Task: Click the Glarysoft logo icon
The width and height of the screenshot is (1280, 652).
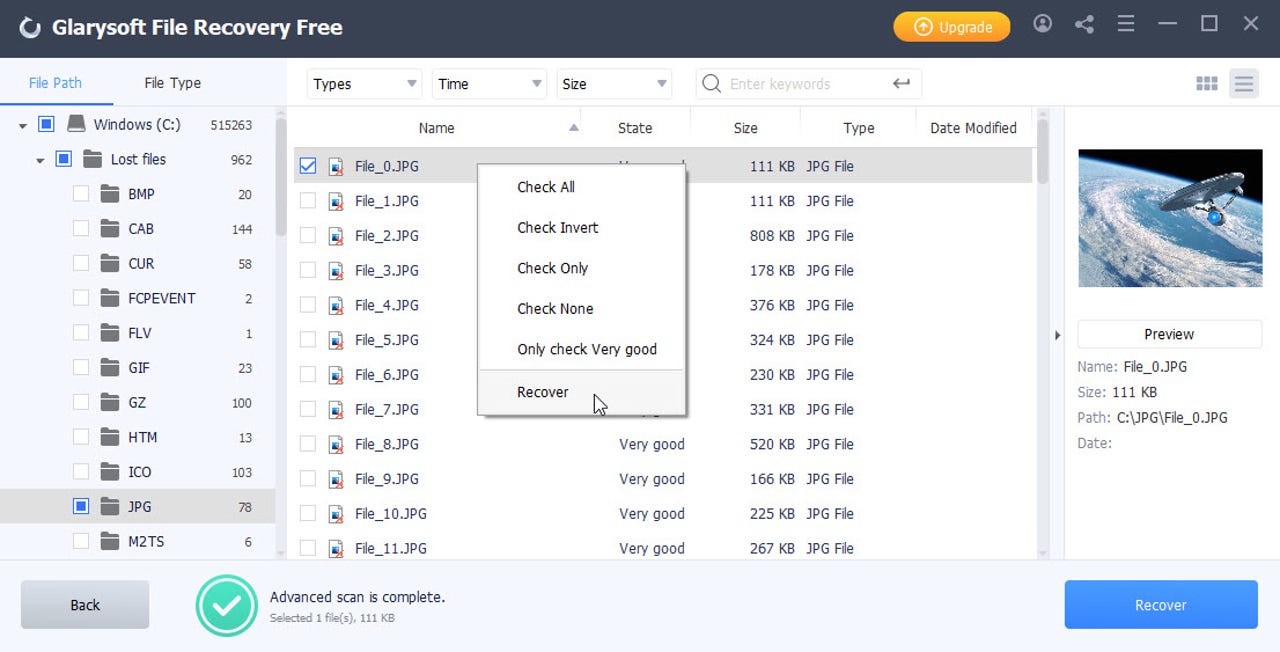Action: click(31, 27)
